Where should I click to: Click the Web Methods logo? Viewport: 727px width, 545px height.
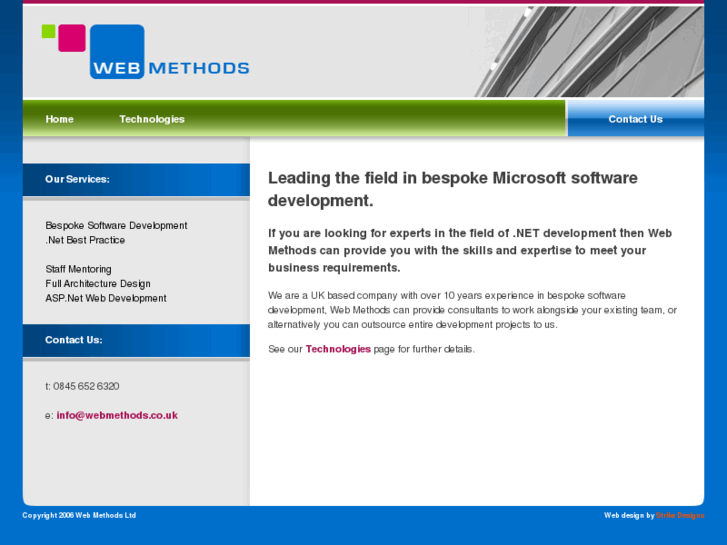[x=146, y=51]
